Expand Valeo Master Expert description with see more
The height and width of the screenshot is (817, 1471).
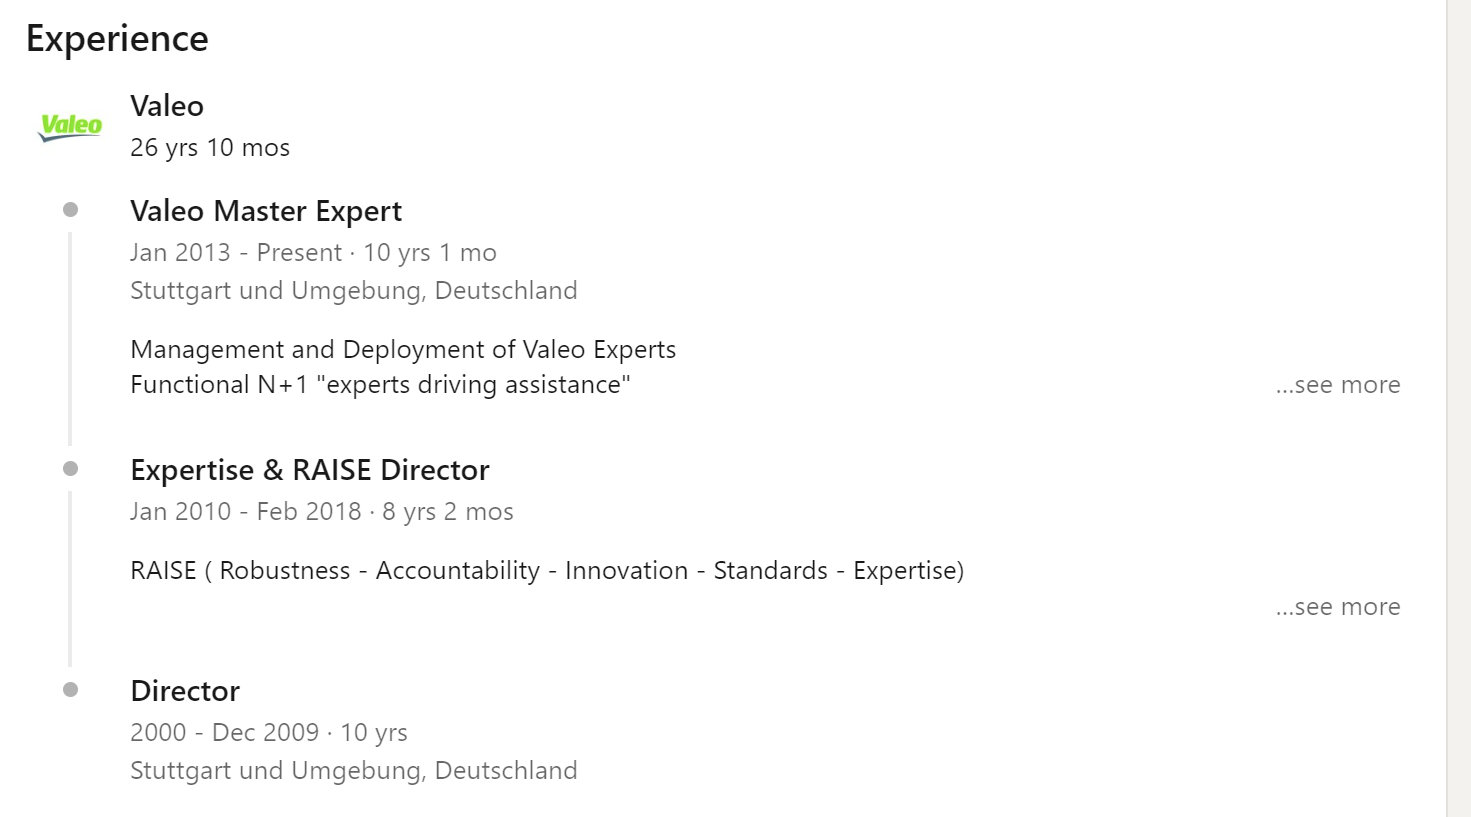tap(1338, 385)
